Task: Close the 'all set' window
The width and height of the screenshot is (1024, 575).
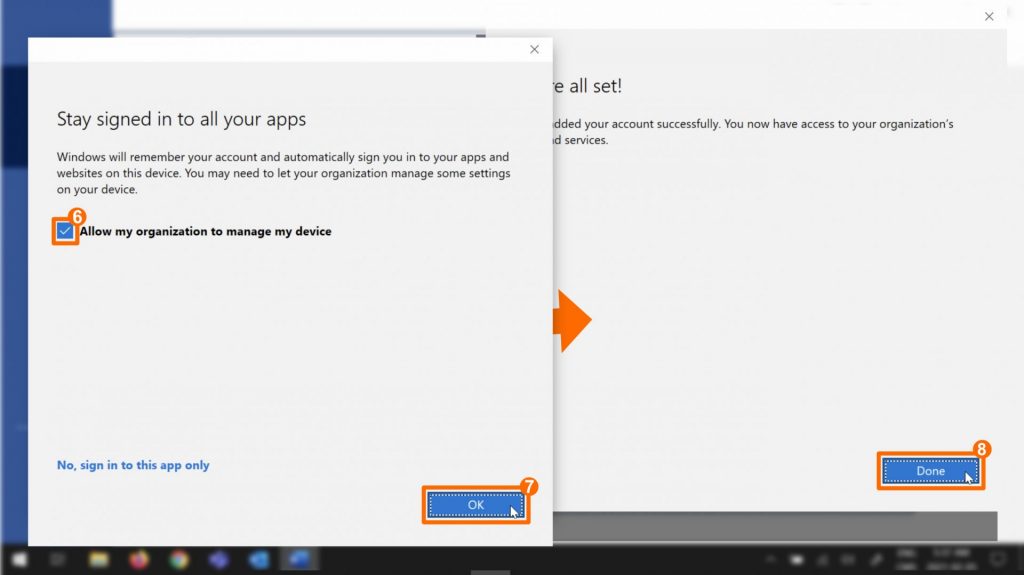Action: point(989,16)
